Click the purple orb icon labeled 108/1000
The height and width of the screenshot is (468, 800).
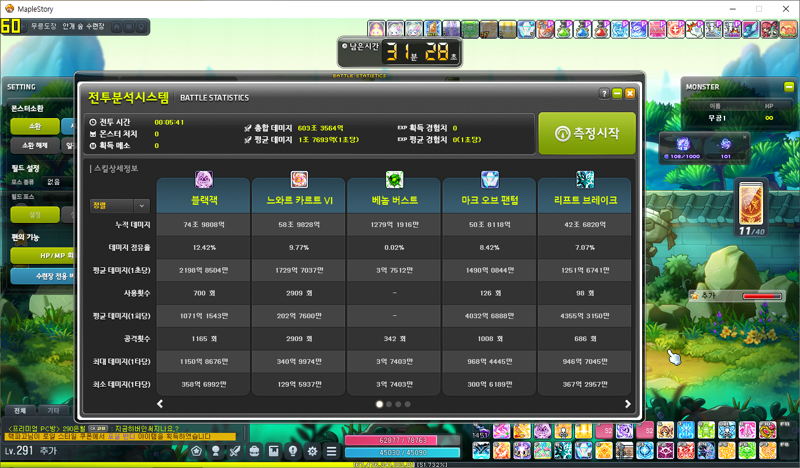(x=683, y=144)
